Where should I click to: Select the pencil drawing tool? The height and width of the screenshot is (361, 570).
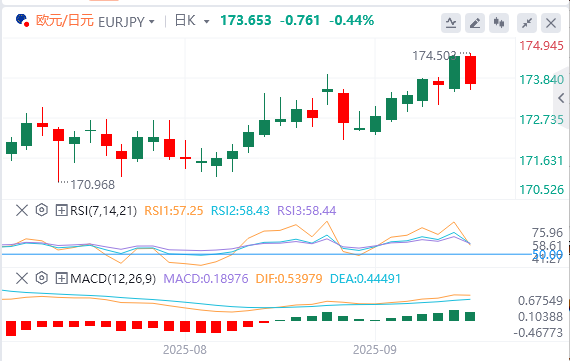(x=475, y=23)
